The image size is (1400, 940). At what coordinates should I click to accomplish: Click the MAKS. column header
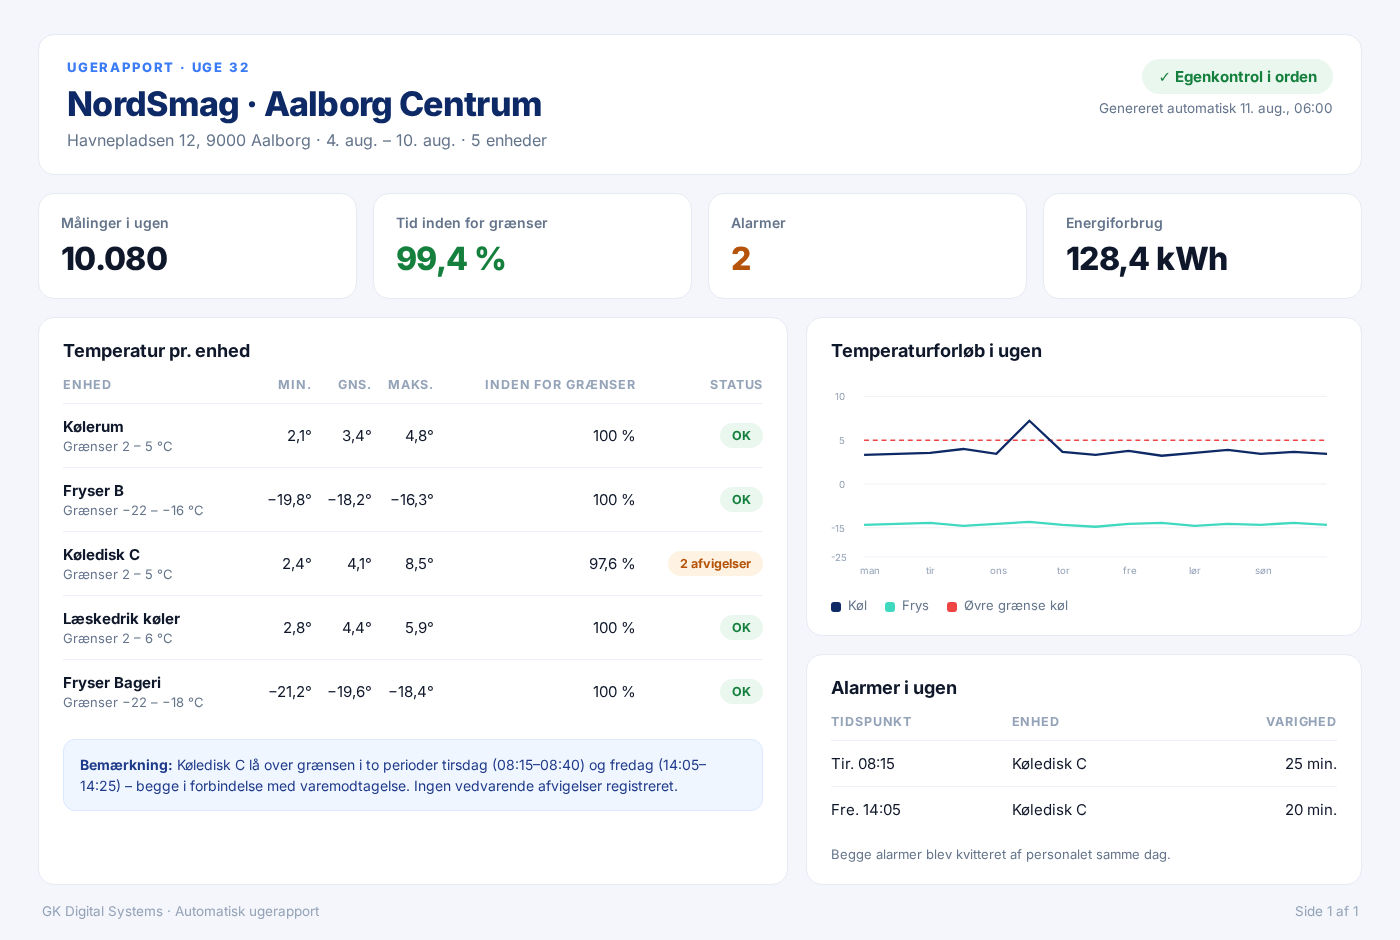click(411, 385)
